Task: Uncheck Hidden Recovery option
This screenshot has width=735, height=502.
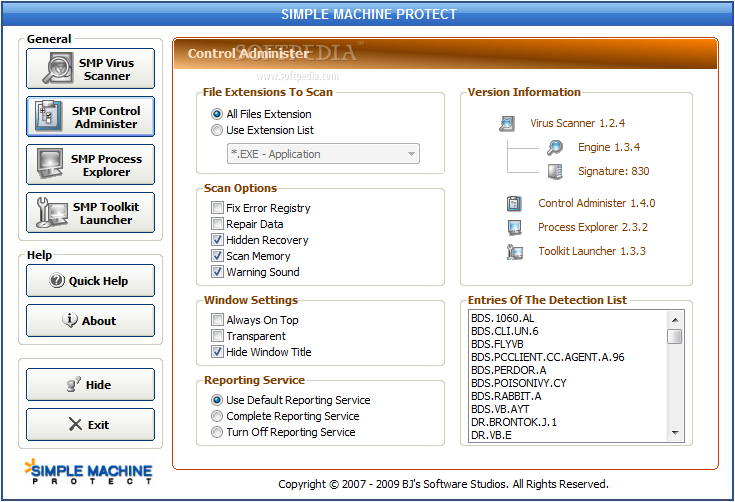Action: (217, 240)
